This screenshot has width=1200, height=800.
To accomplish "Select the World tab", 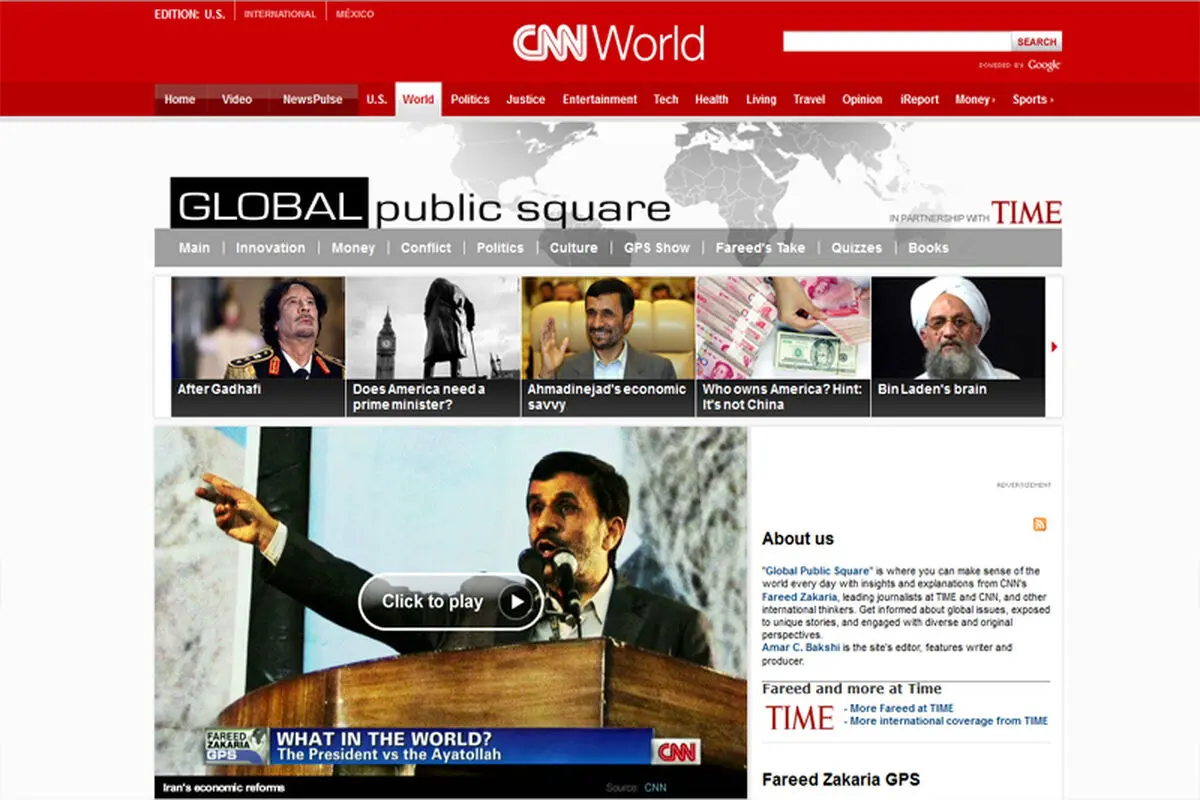I will (418, 99).
